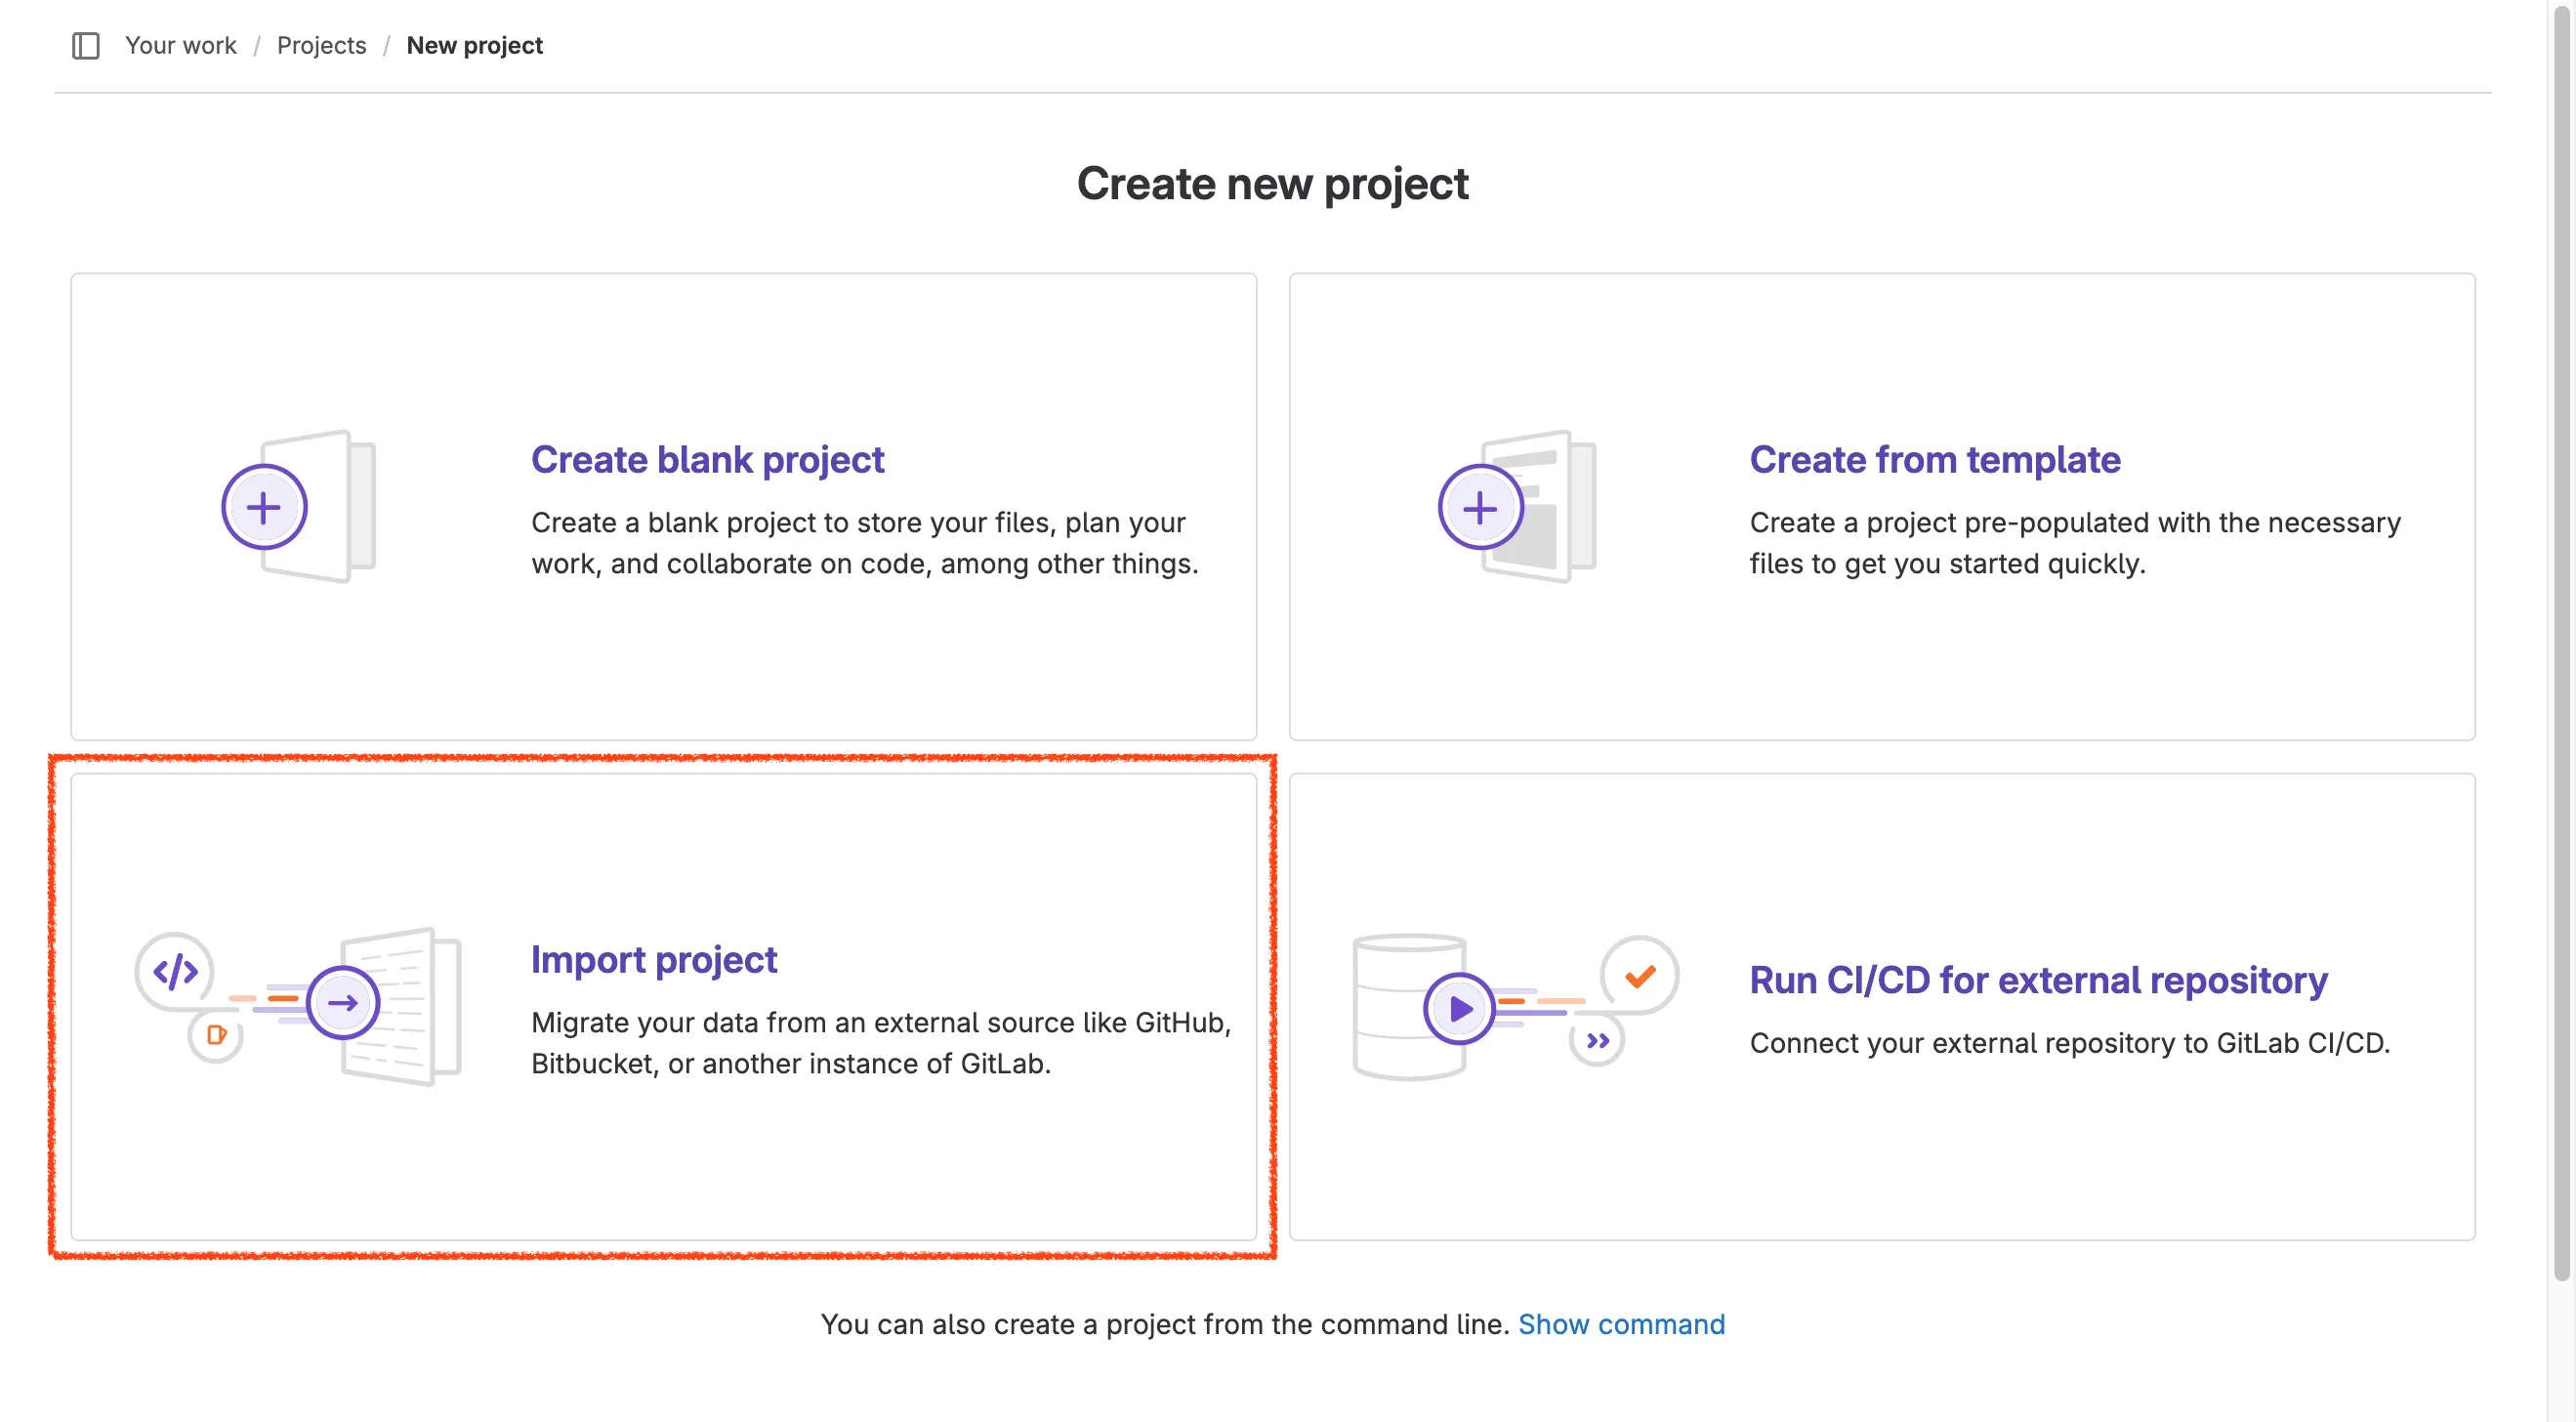Go to Projects breadcrumb link
Screen dimensions: 2576x1422
click(321, 46)
